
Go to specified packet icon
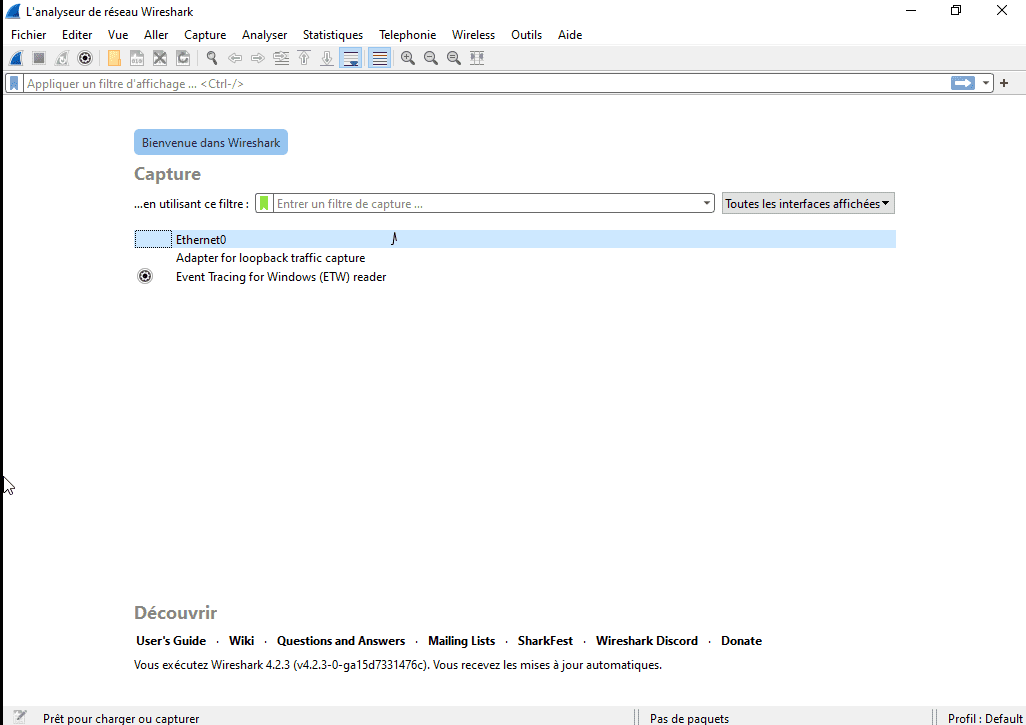click(x=281, y=58)
